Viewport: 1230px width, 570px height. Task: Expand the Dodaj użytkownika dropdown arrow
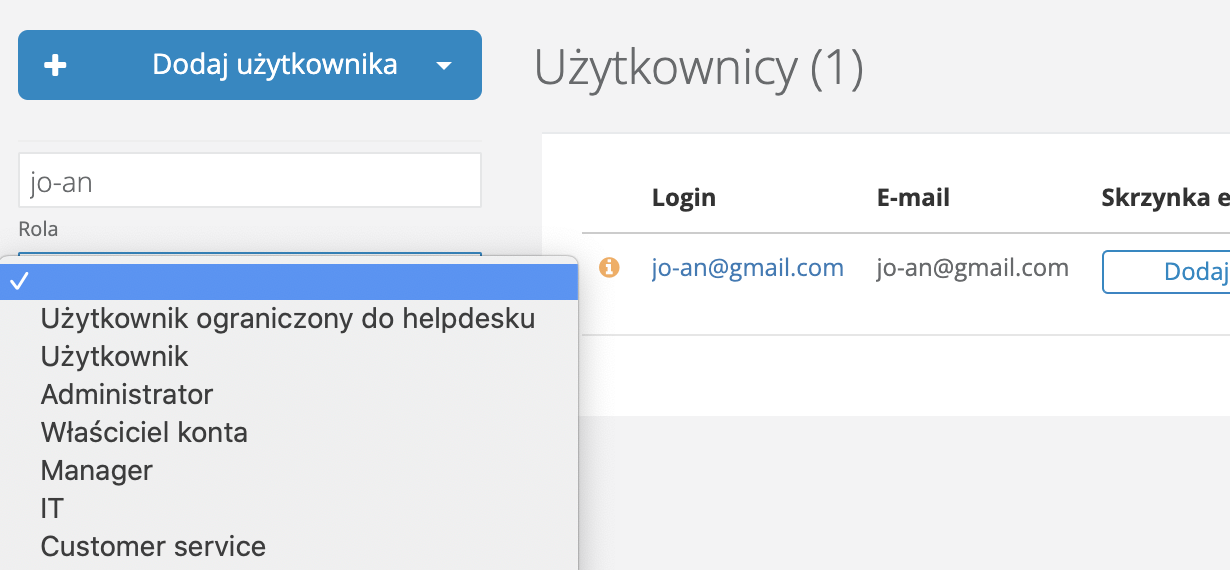[444, 66]
